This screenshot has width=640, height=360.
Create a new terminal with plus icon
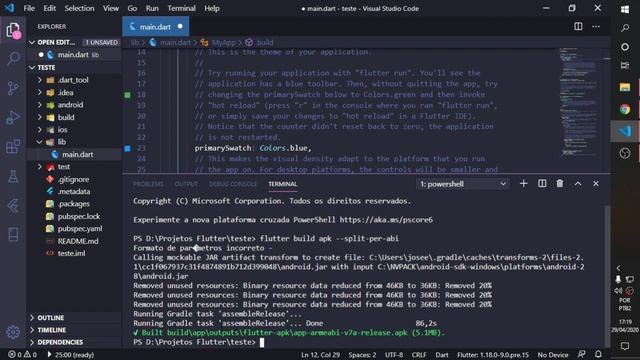(x=523, y=184)
